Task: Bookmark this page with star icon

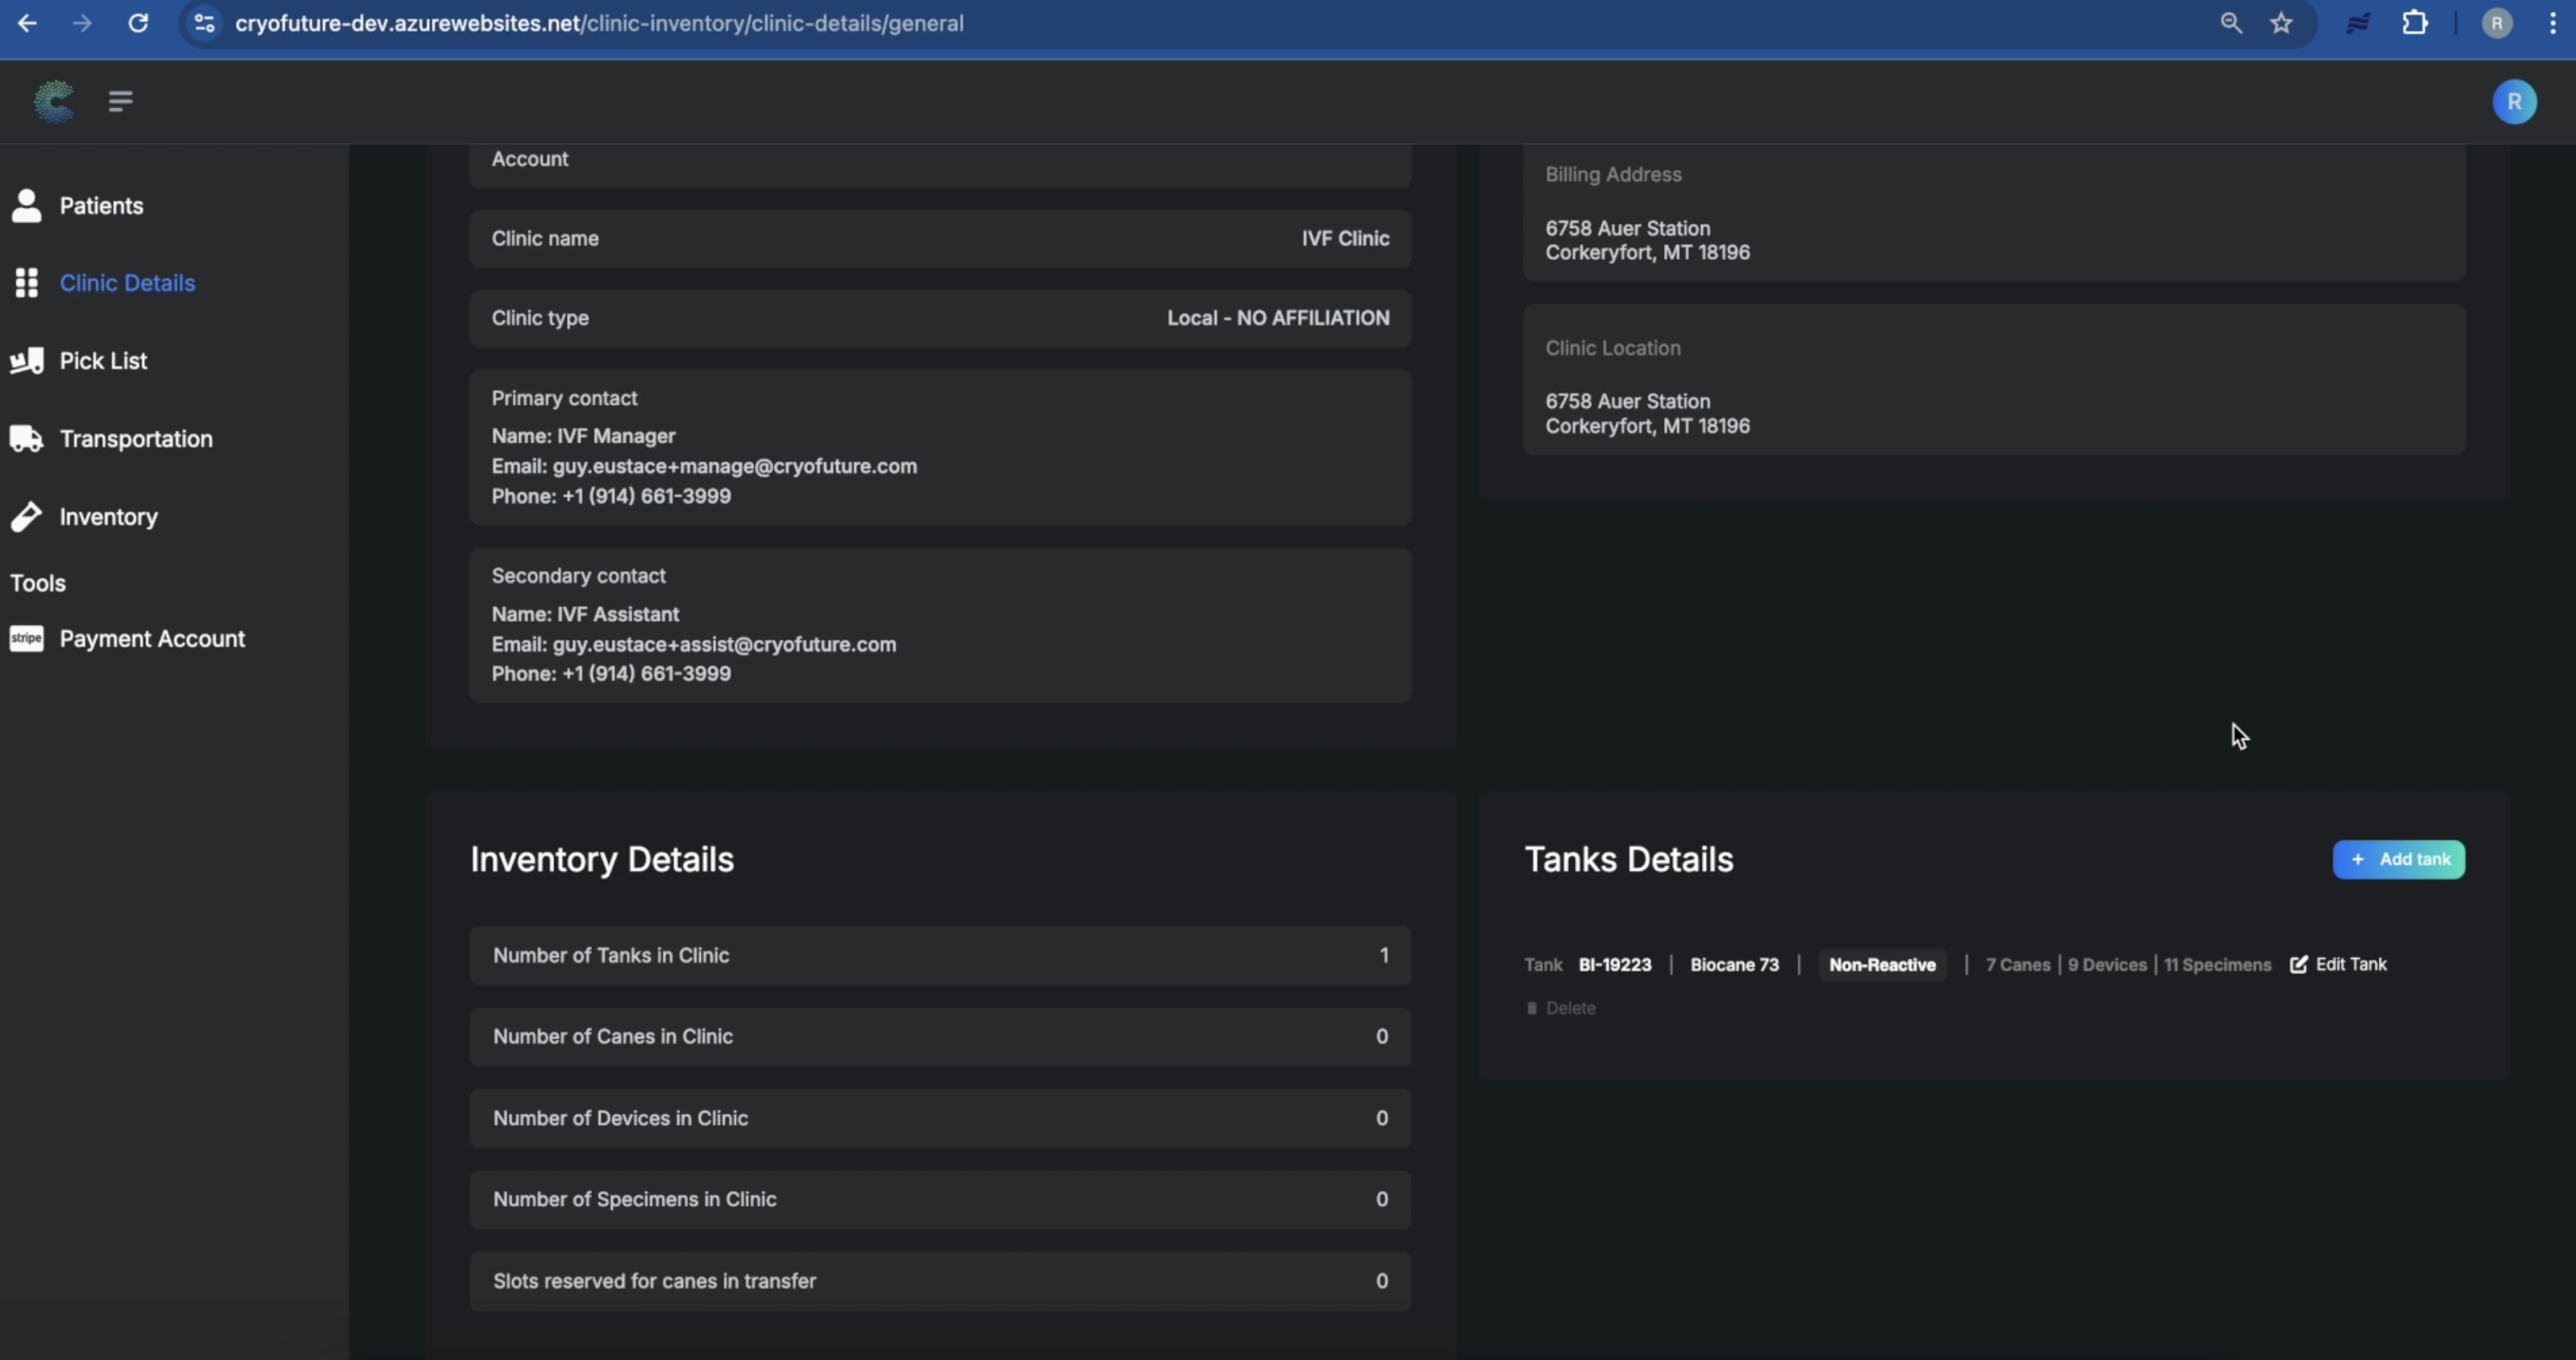Action: tap(2281, 23)
